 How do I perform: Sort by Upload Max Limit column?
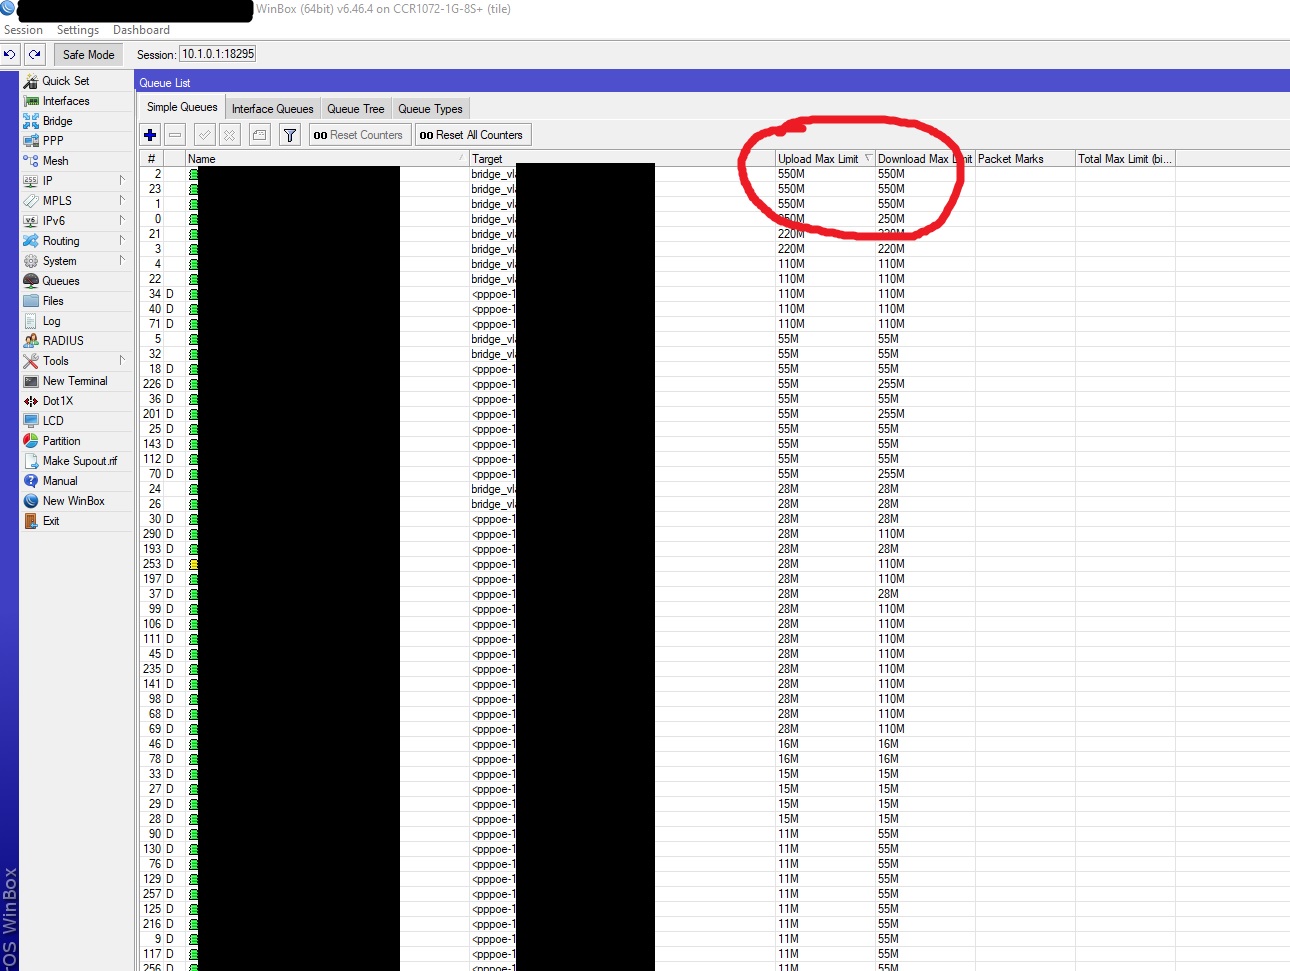(825, 159)
